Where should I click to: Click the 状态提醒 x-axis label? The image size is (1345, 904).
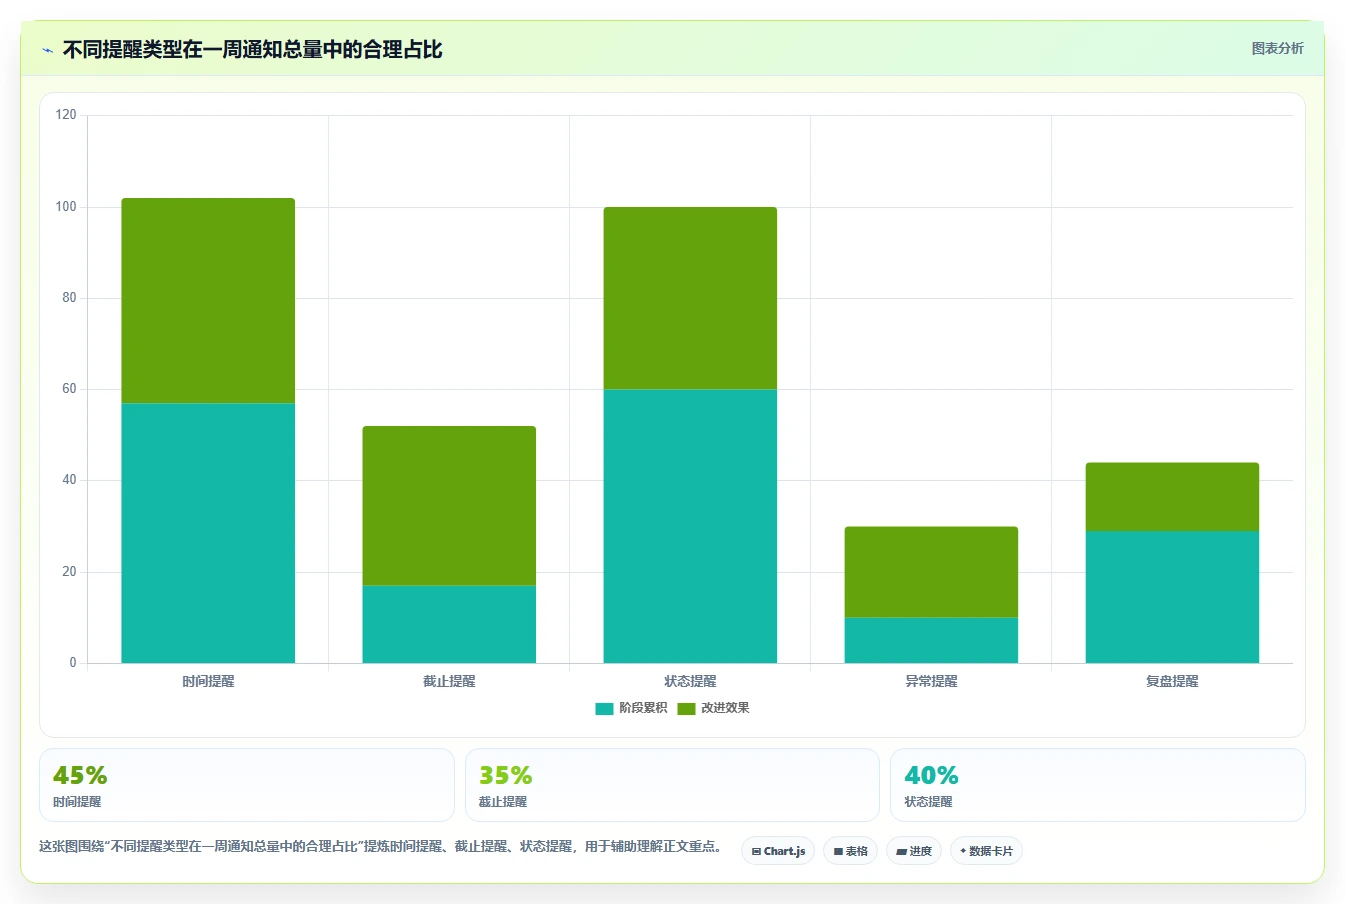point(690,681)
